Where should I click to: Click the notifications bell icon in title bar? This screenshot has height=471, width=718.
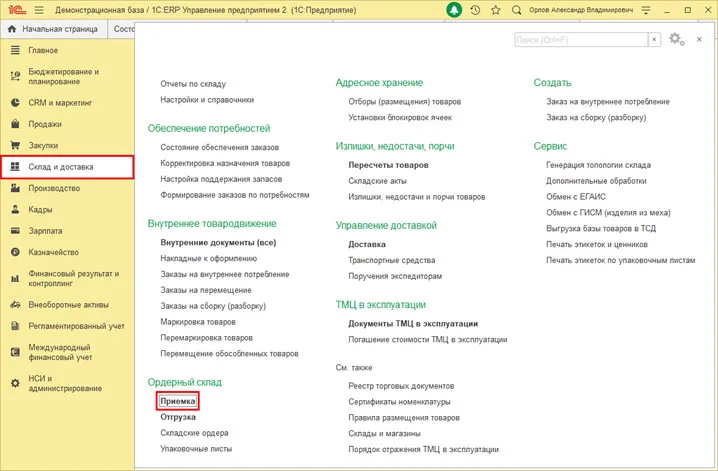[x=451, y=10]
